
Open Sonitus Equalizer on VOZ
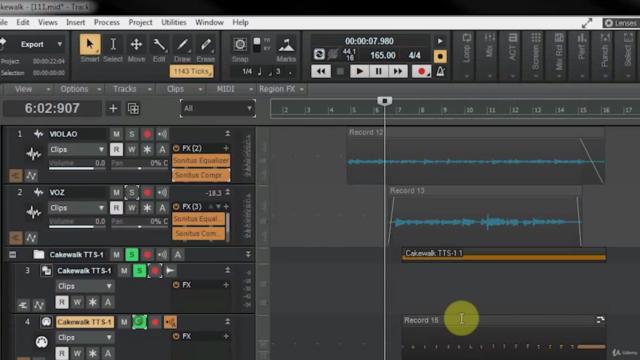pyautogui.click(x=198, y=219)
